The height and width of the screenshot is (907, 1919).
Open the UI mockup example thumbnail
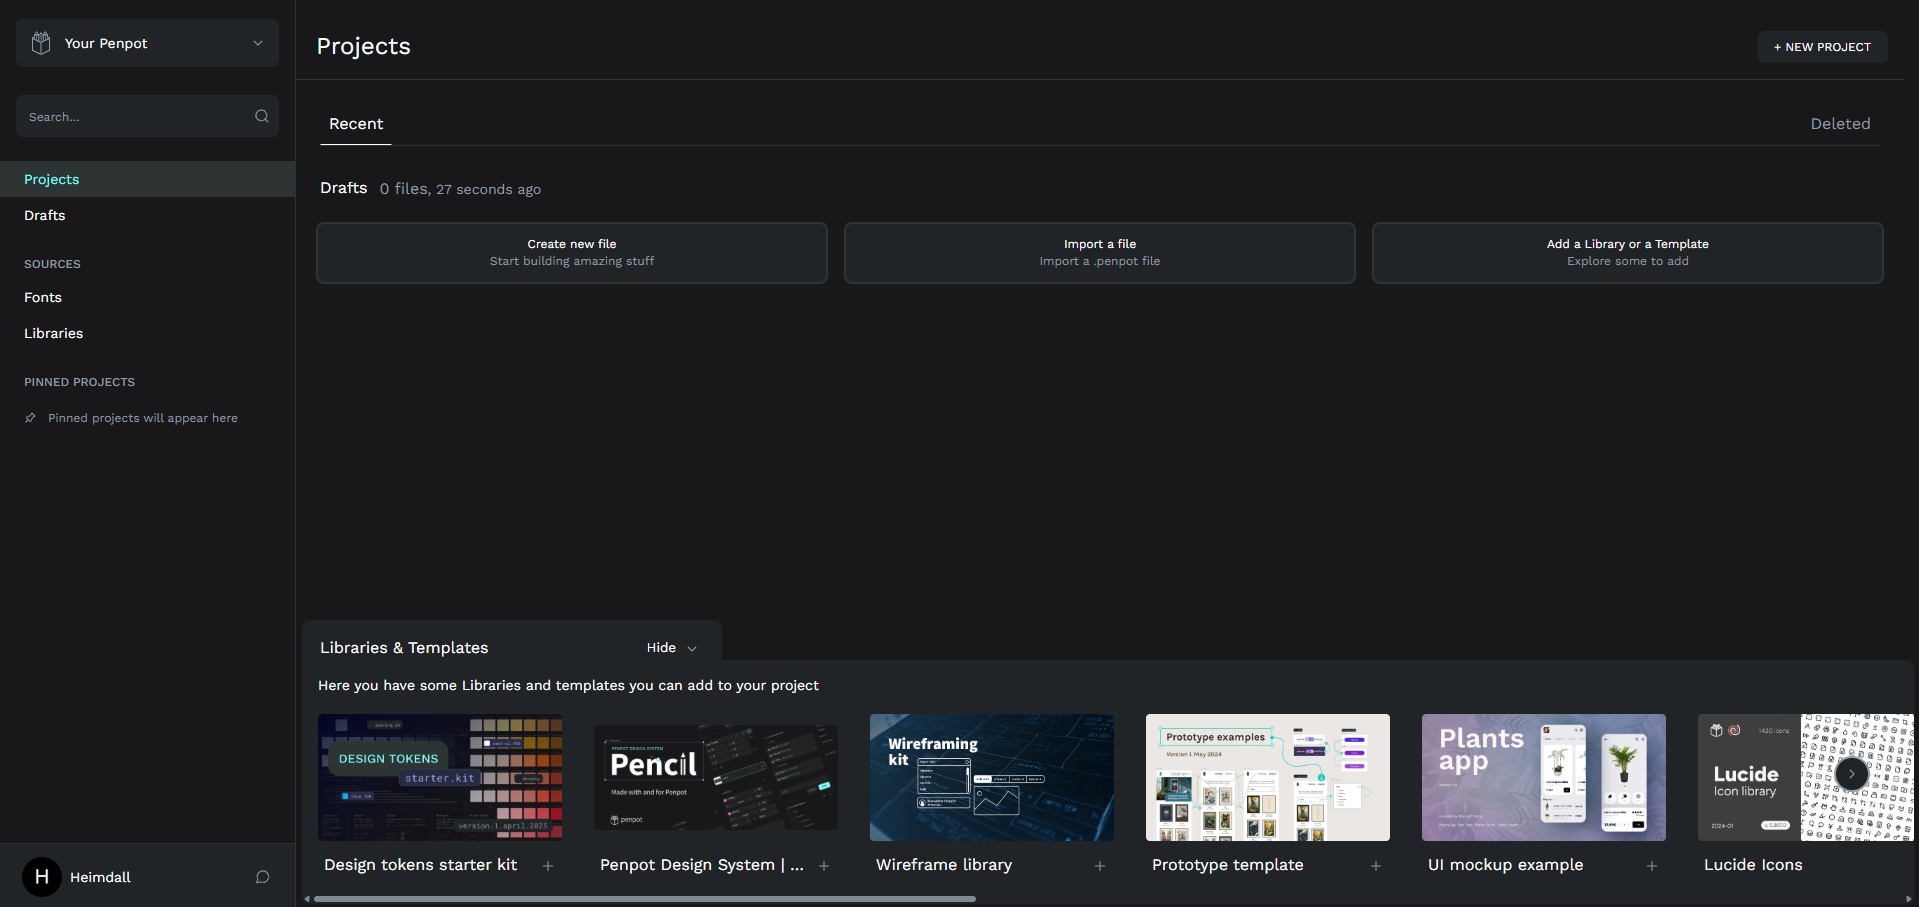pos(1543,777)
